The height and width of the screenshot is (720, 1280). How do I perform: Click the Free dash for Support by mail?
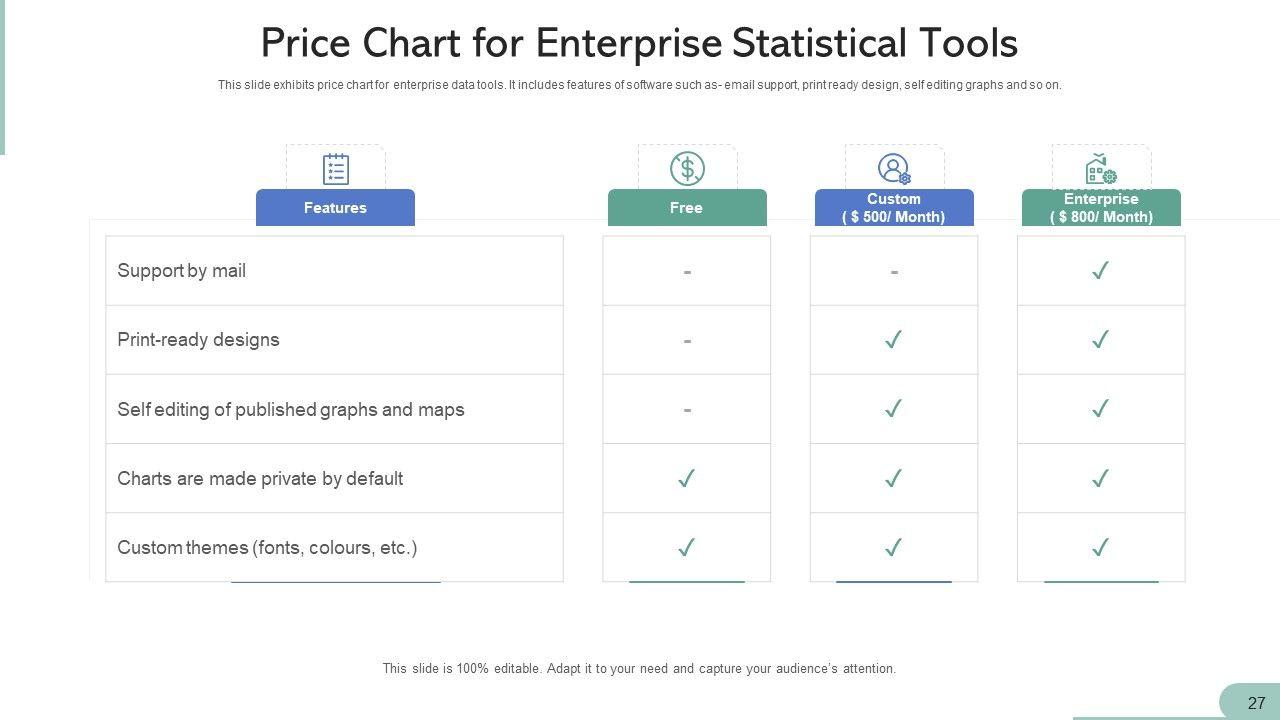[687, 271]
